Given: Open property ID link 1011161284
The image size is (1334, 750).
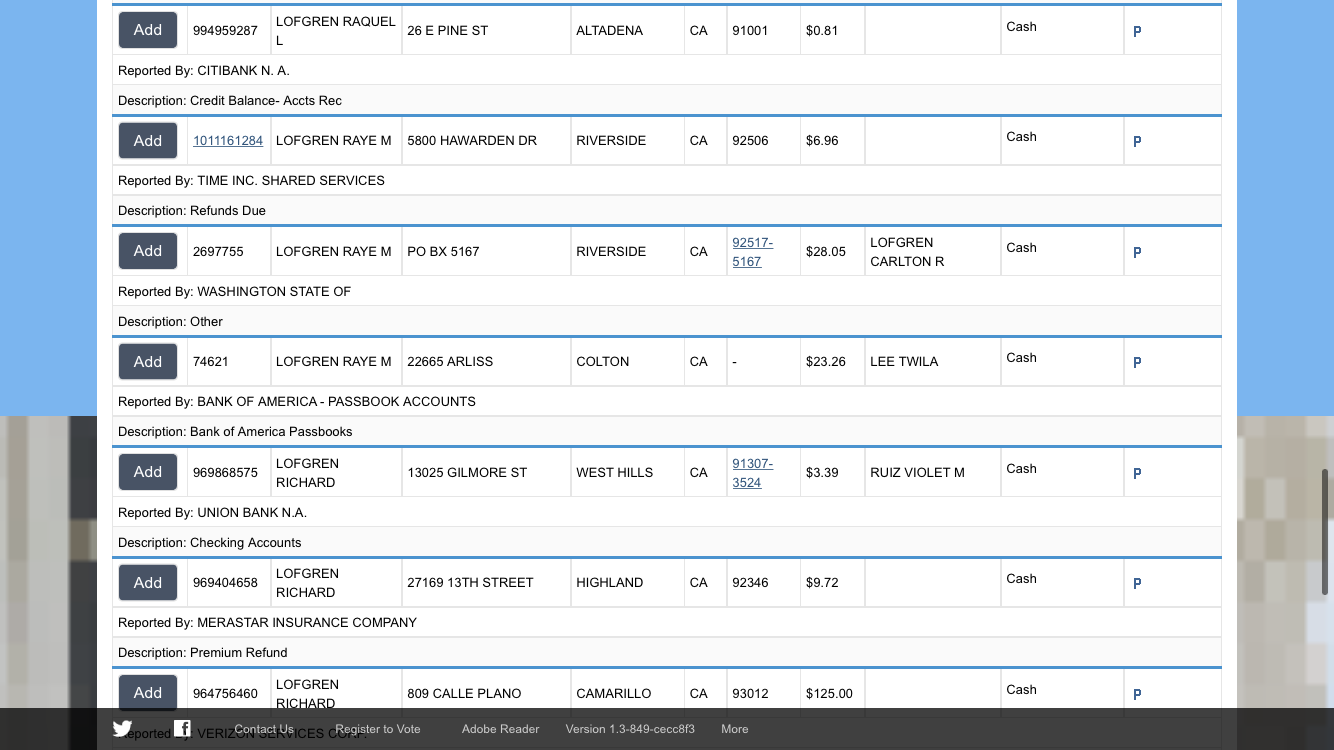Looking at the screenshot, I should 228,141.
